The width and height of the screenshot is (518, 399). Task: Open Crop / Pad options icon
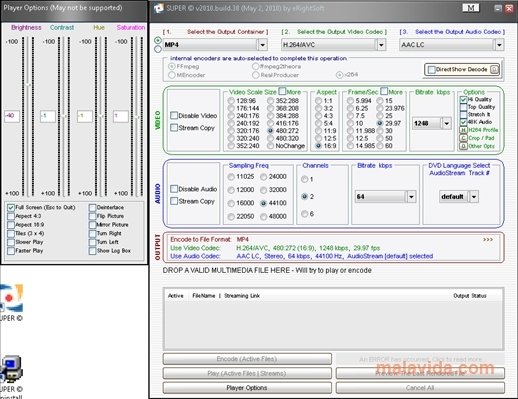(x=463, y=138)
